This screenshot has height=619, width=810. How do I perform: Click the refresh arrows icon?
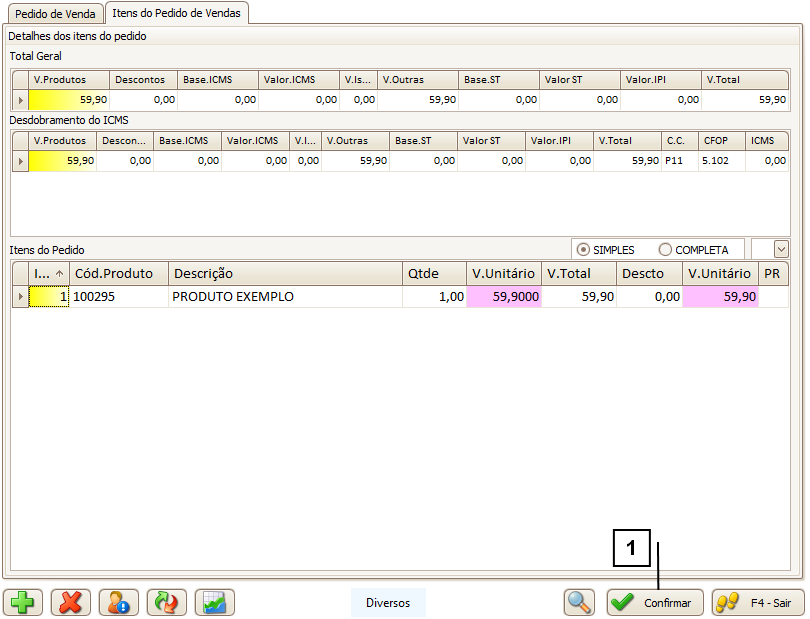(x=167, y=602)
